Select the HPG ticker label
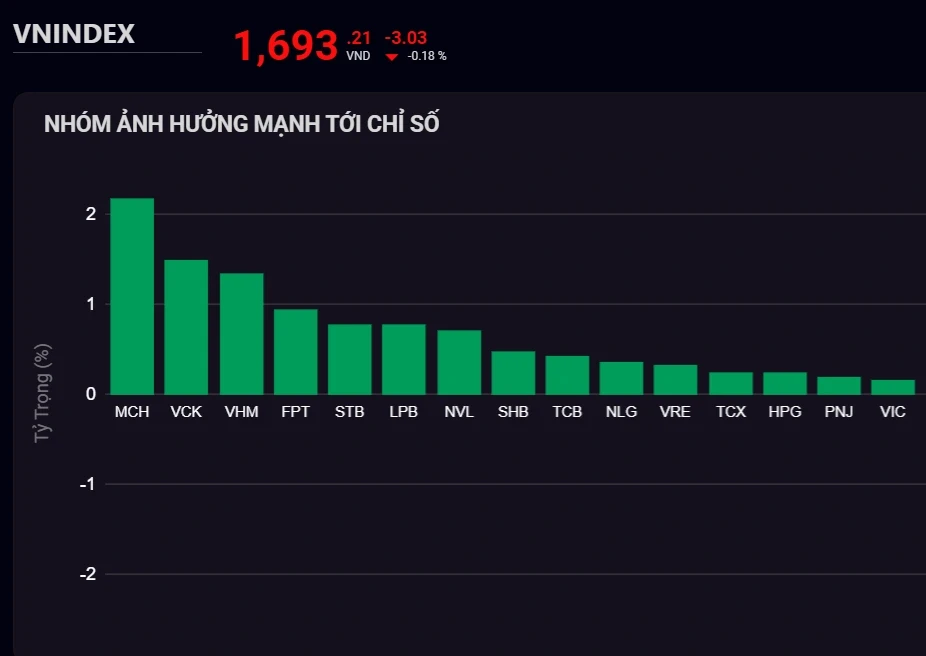Screen dimensions: 926x656 click(x=785, y=412)
